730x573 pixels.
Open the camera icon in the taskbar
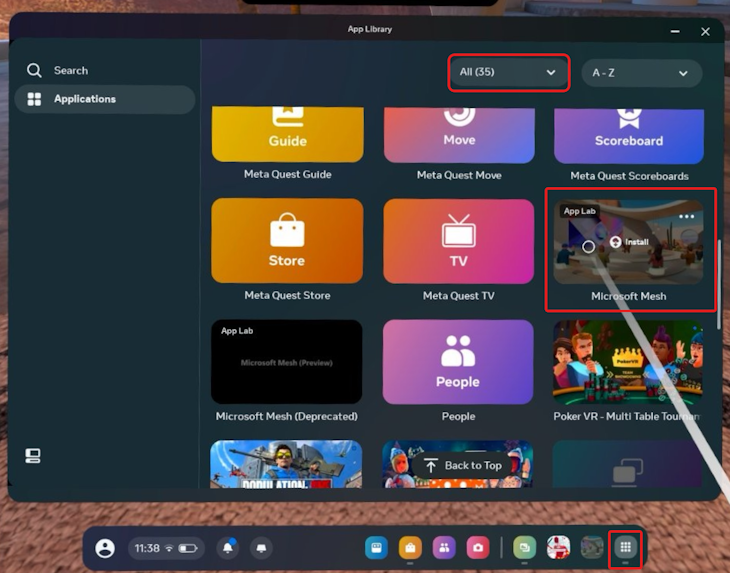[479, 548]
